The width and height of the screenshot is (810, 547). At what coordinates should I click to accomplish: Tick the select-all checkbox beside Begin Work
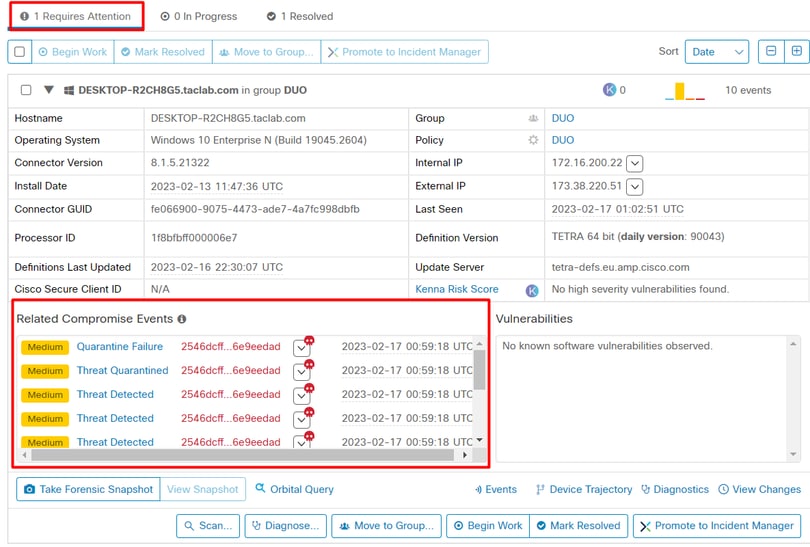[20, 52]
